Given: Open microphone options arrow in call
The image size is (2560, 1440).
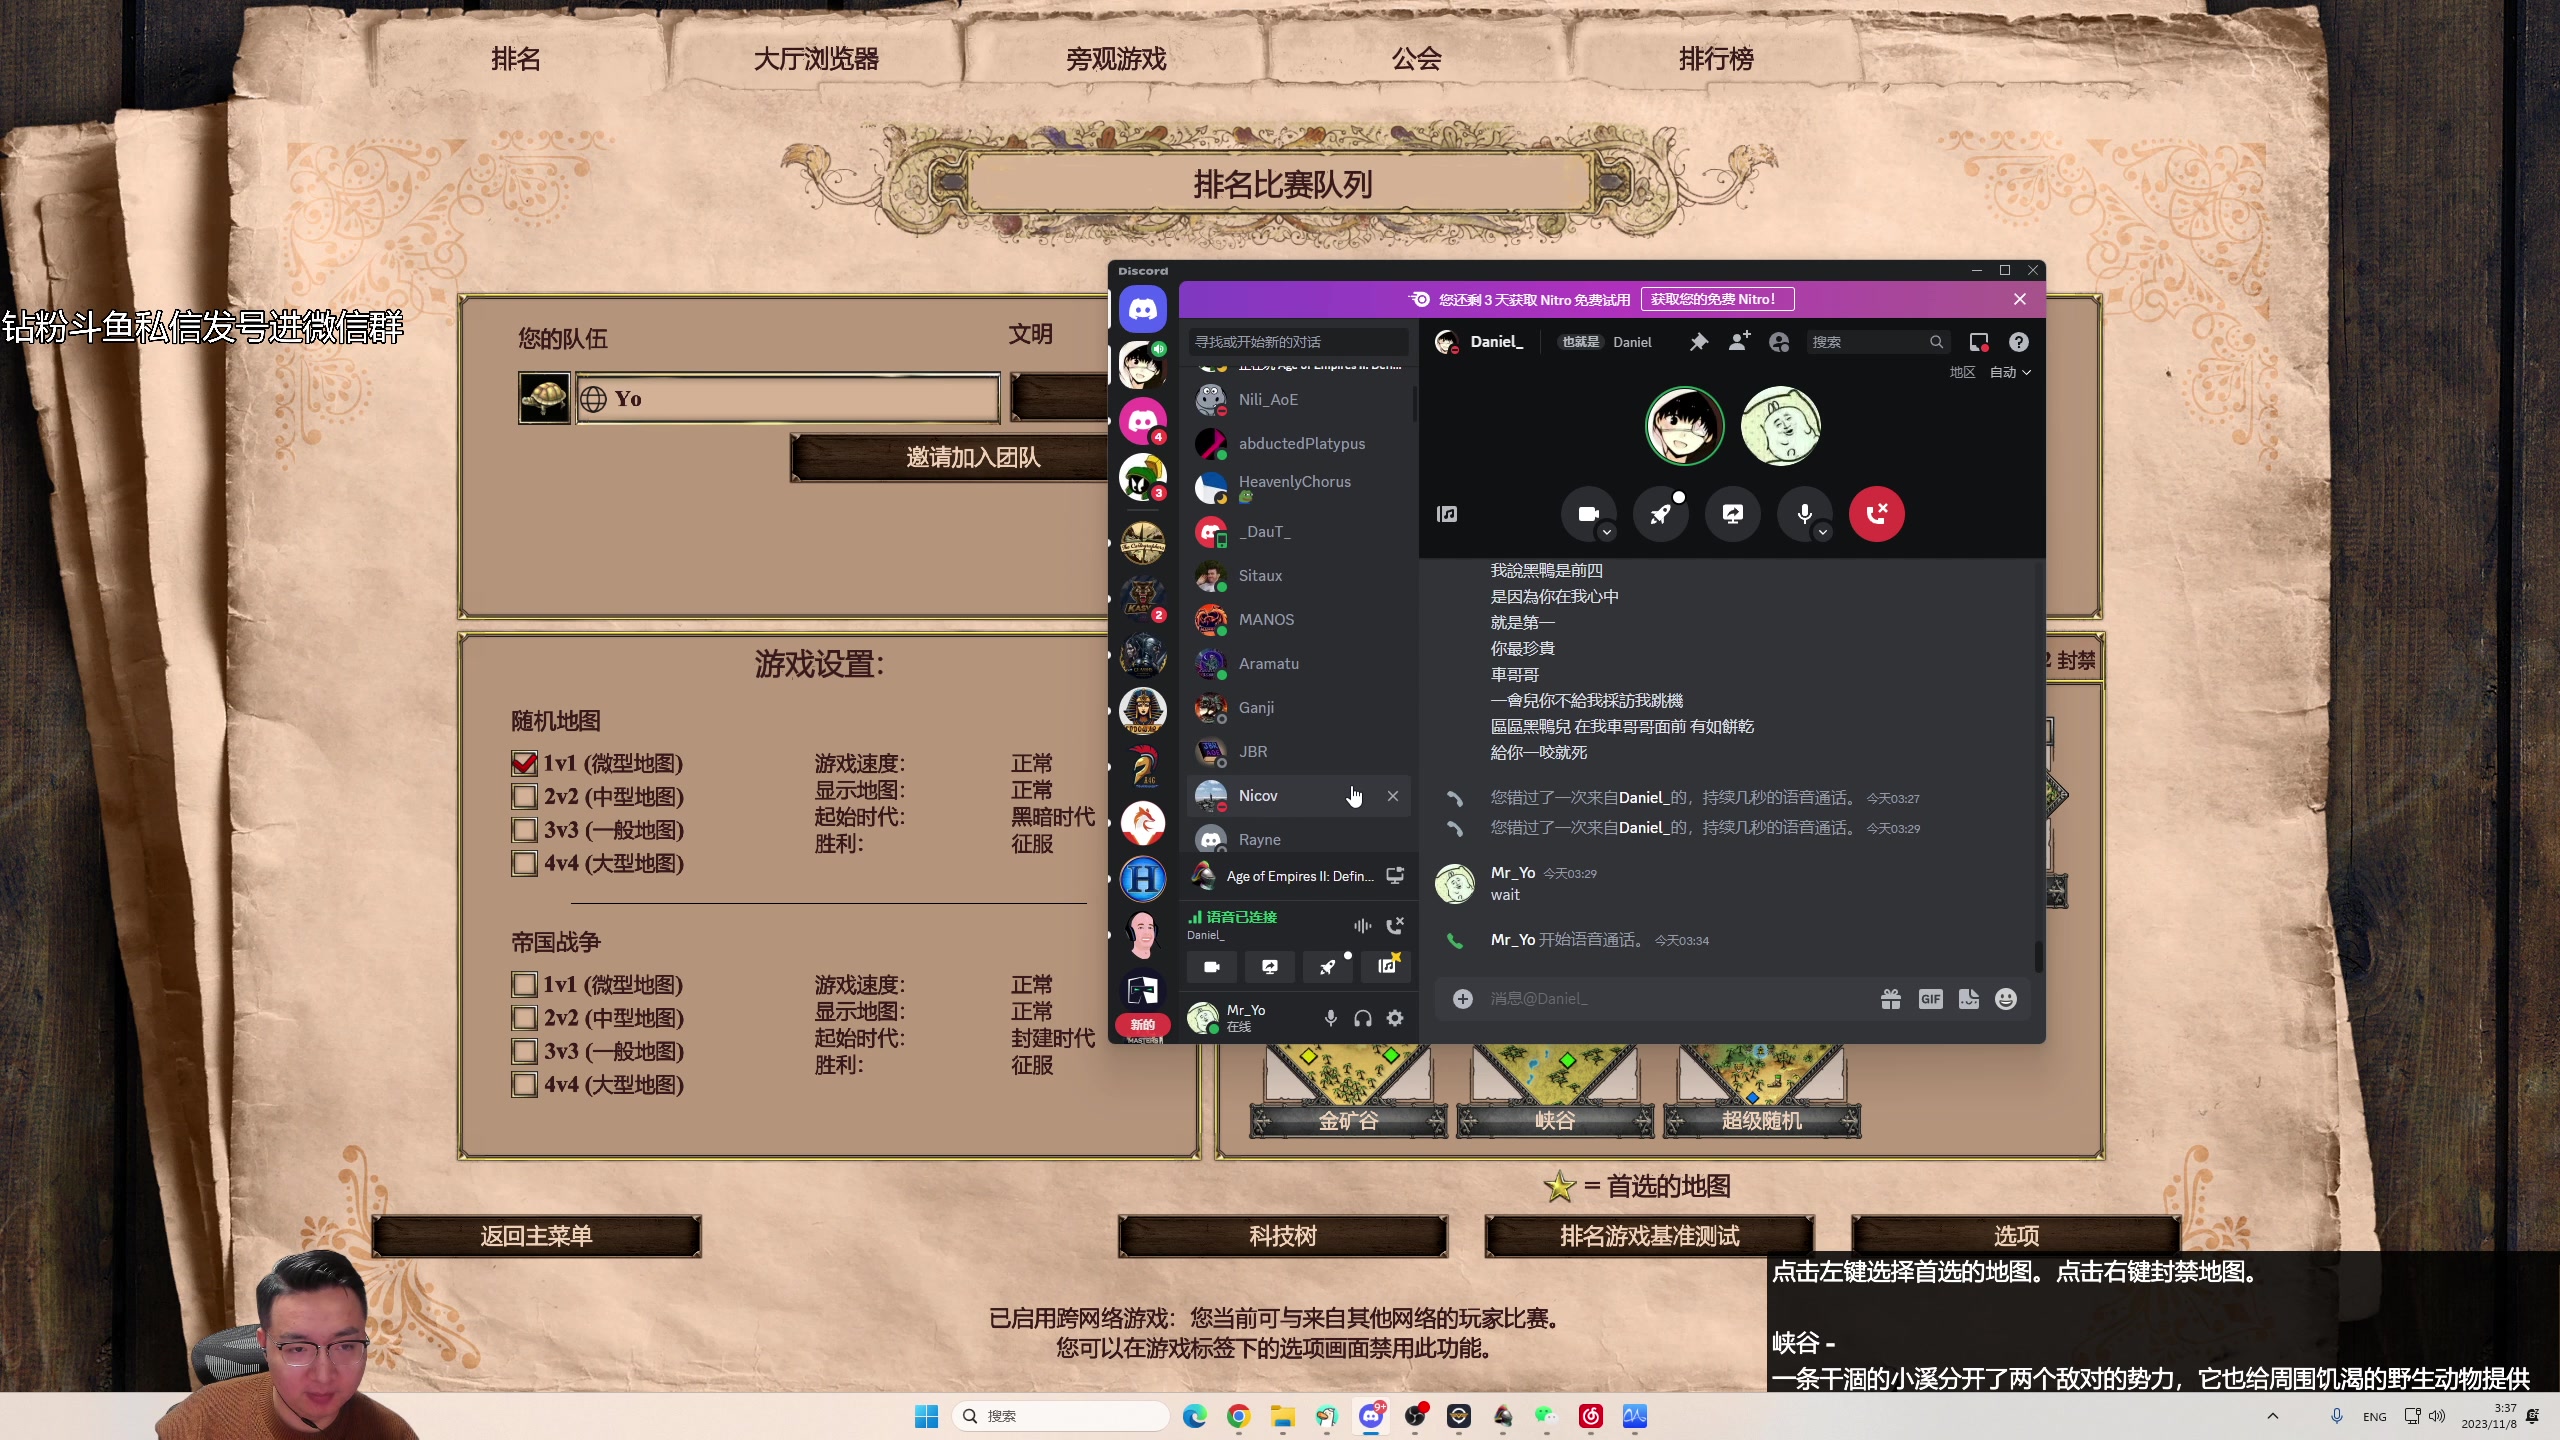Looking at the screenshot, I should click(x=1823, y=532).
